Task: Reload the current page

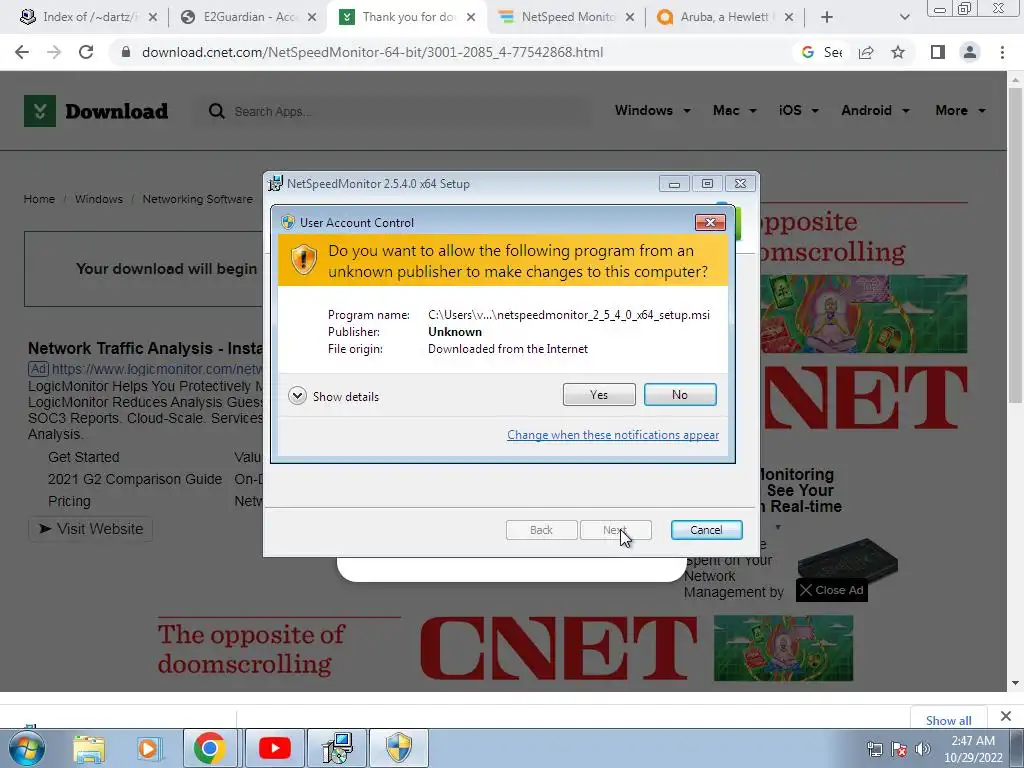Action: tap(86, 52)
